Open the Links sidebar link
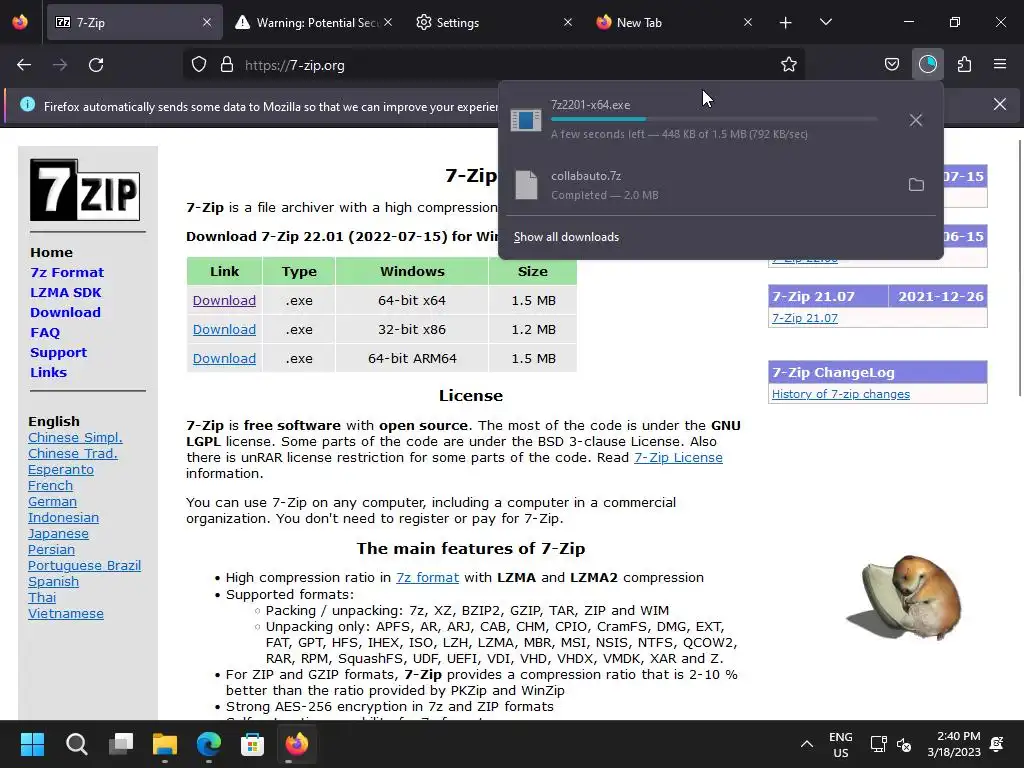 (x=48, y=372)
